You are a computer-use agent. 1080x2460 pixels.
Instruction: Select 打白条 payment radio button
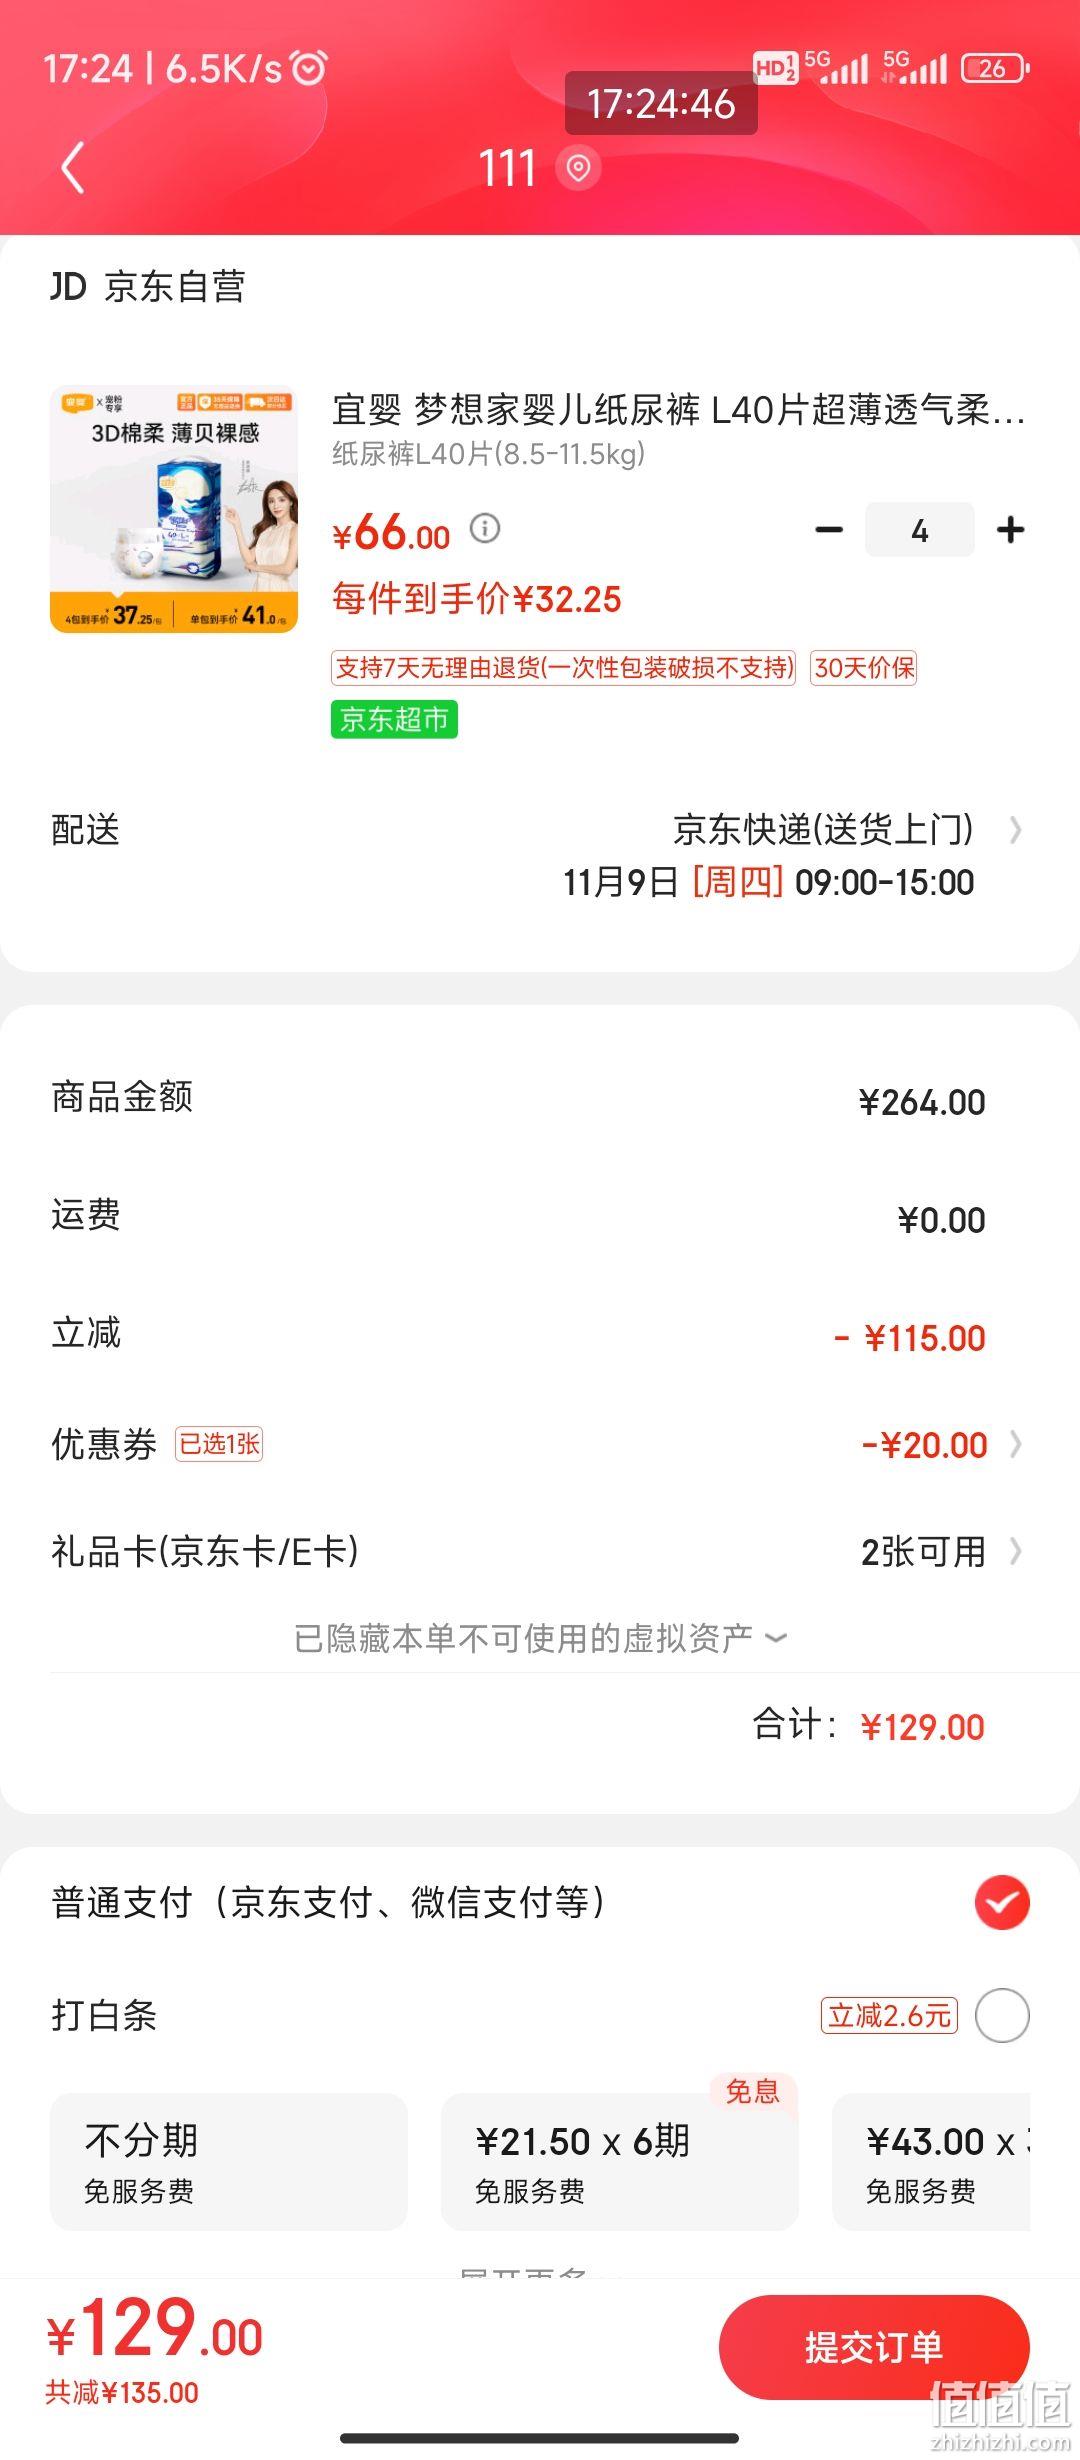[x=1002, y=2015]
